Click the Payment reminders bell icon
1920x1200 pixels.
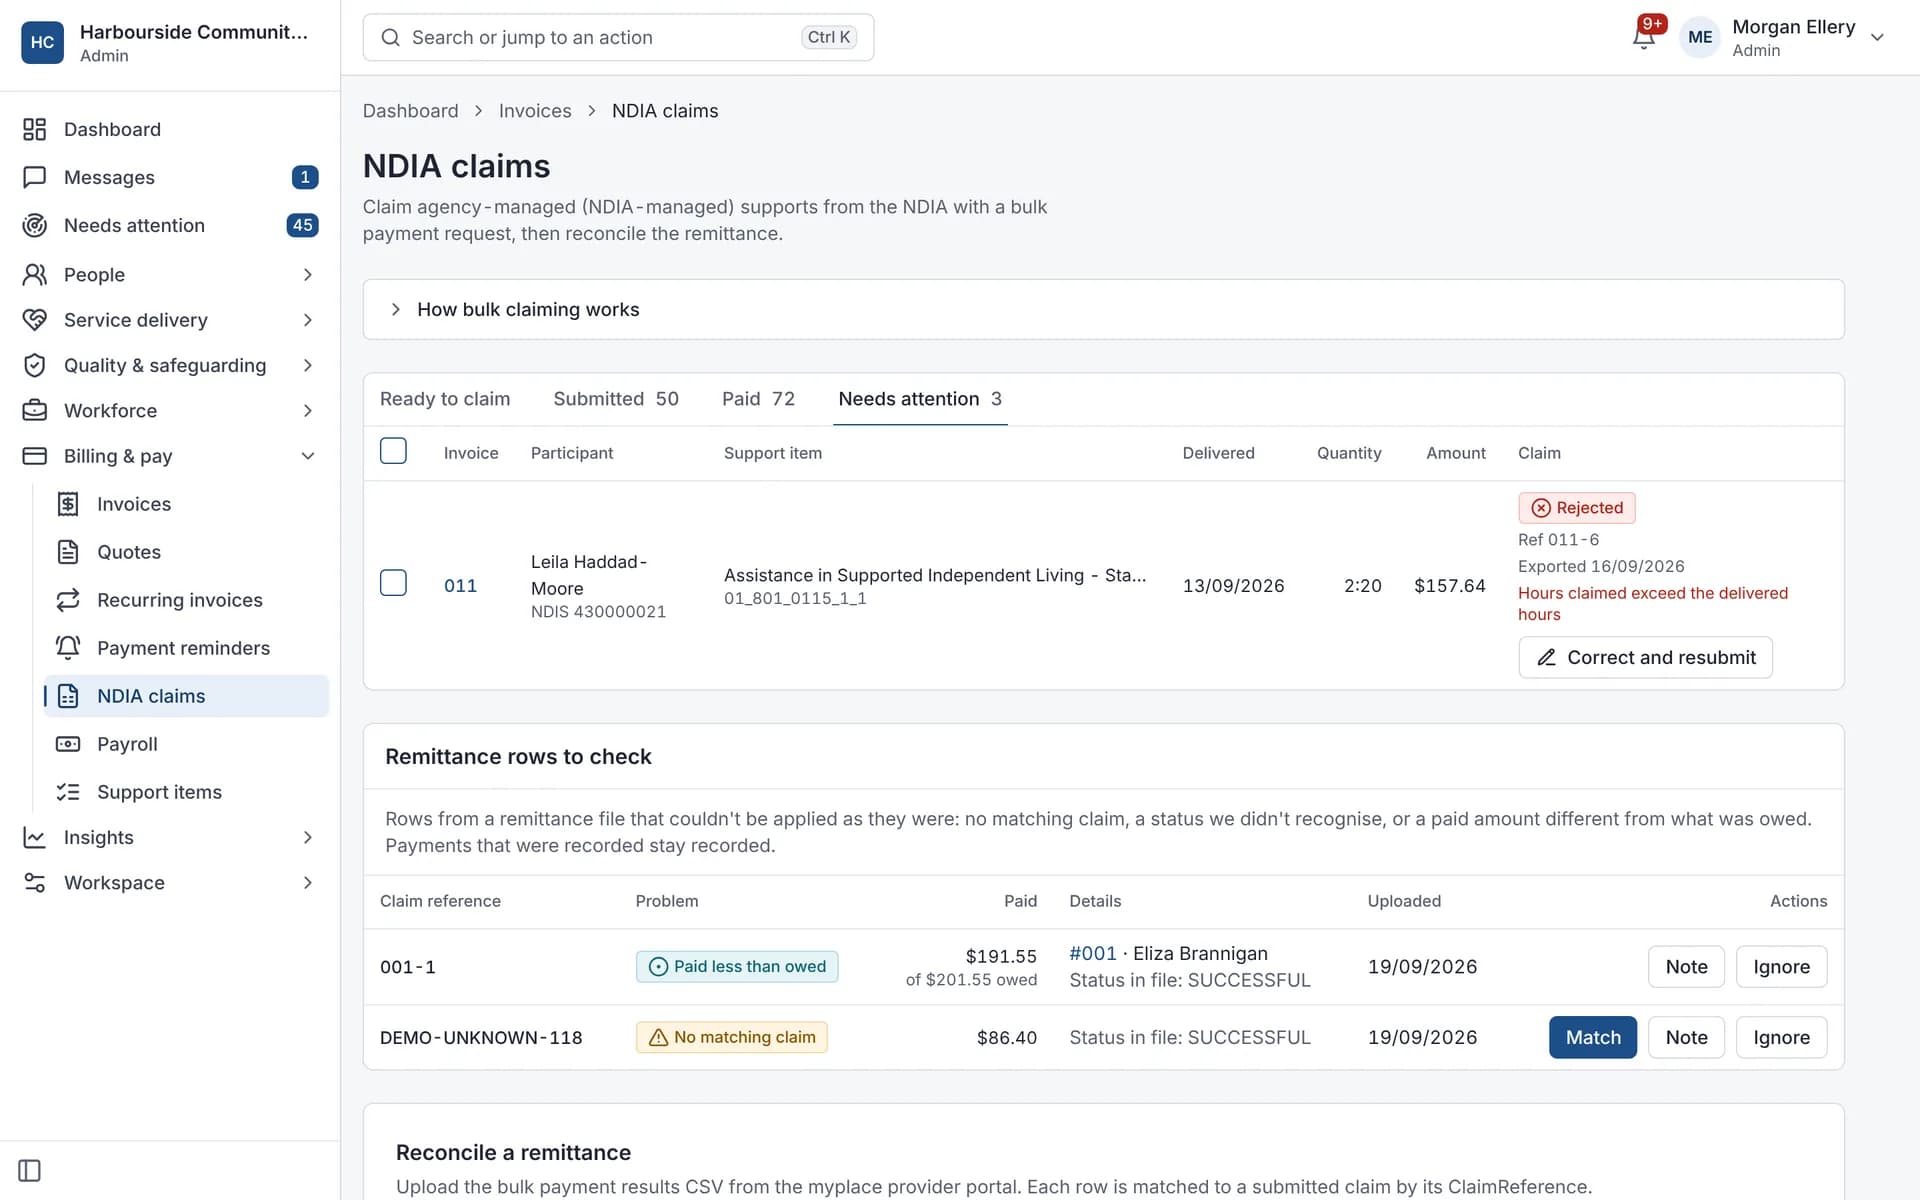pyautogui.click(x=68, y=648)
